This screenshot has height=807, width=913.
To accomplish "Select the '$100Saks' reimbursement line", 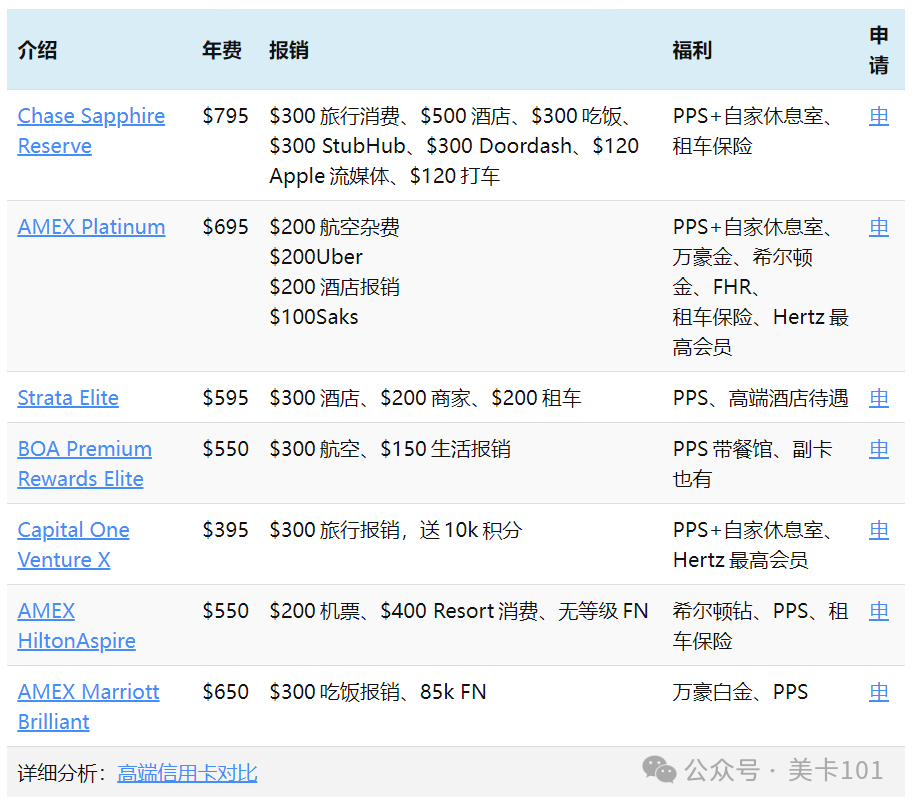I will pos(314,317).
